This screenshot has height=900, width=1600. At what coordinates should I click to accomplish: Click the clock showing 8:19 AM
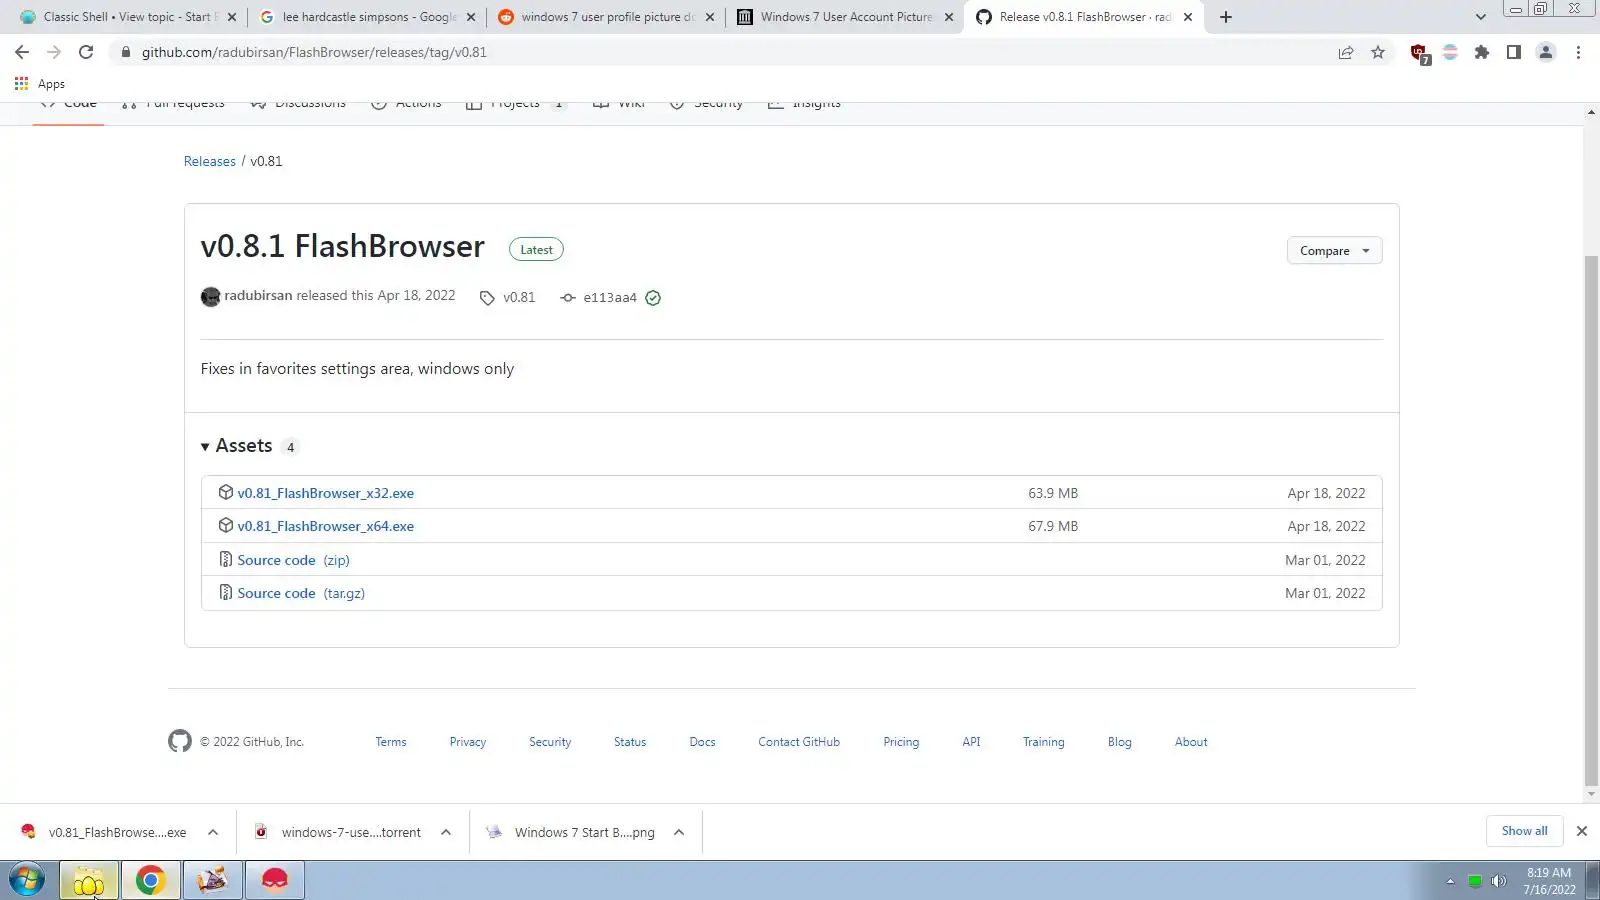tap(1549, 873)
